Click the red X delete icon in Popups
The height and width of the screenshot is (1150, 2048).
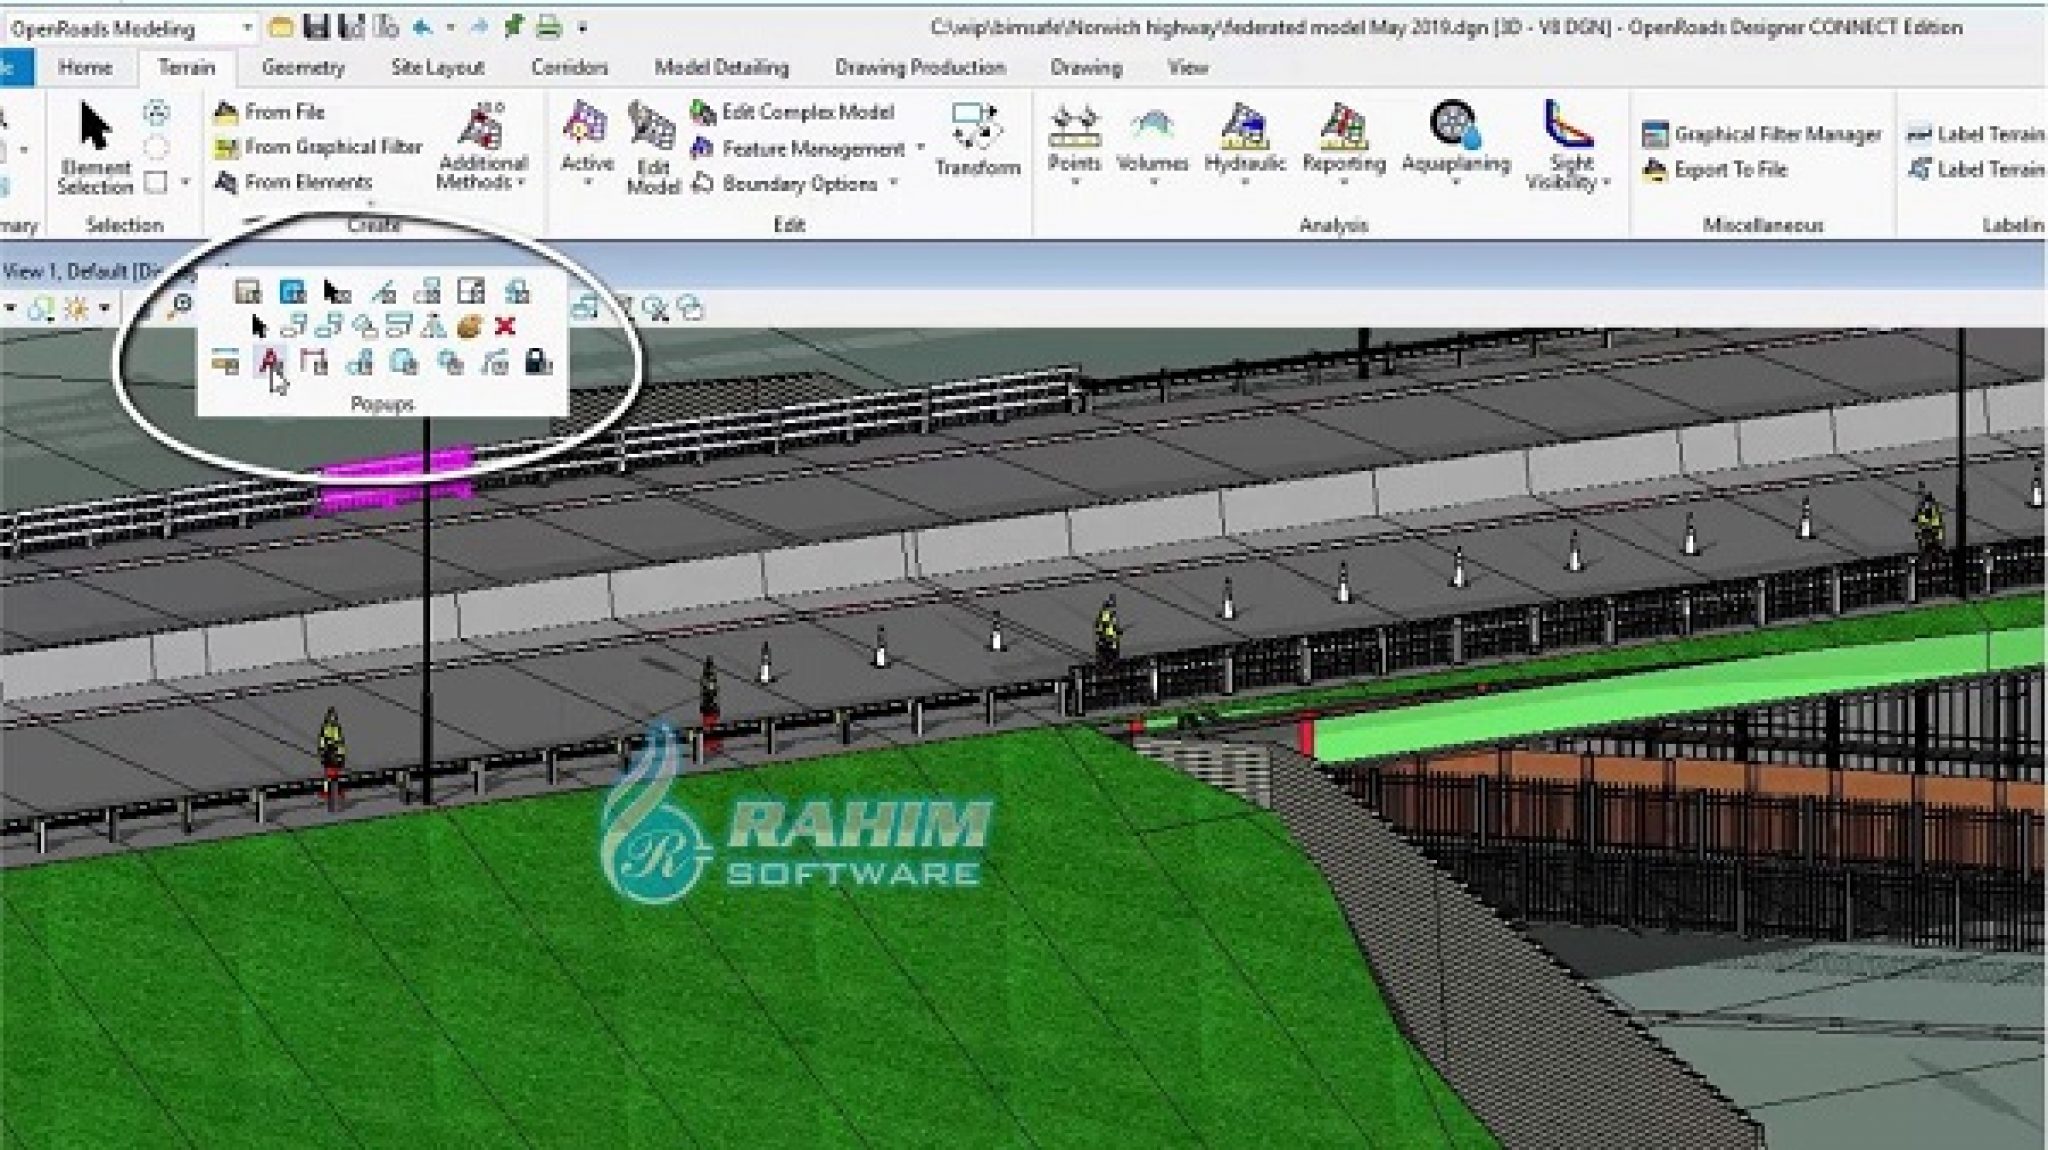(505, 326)
